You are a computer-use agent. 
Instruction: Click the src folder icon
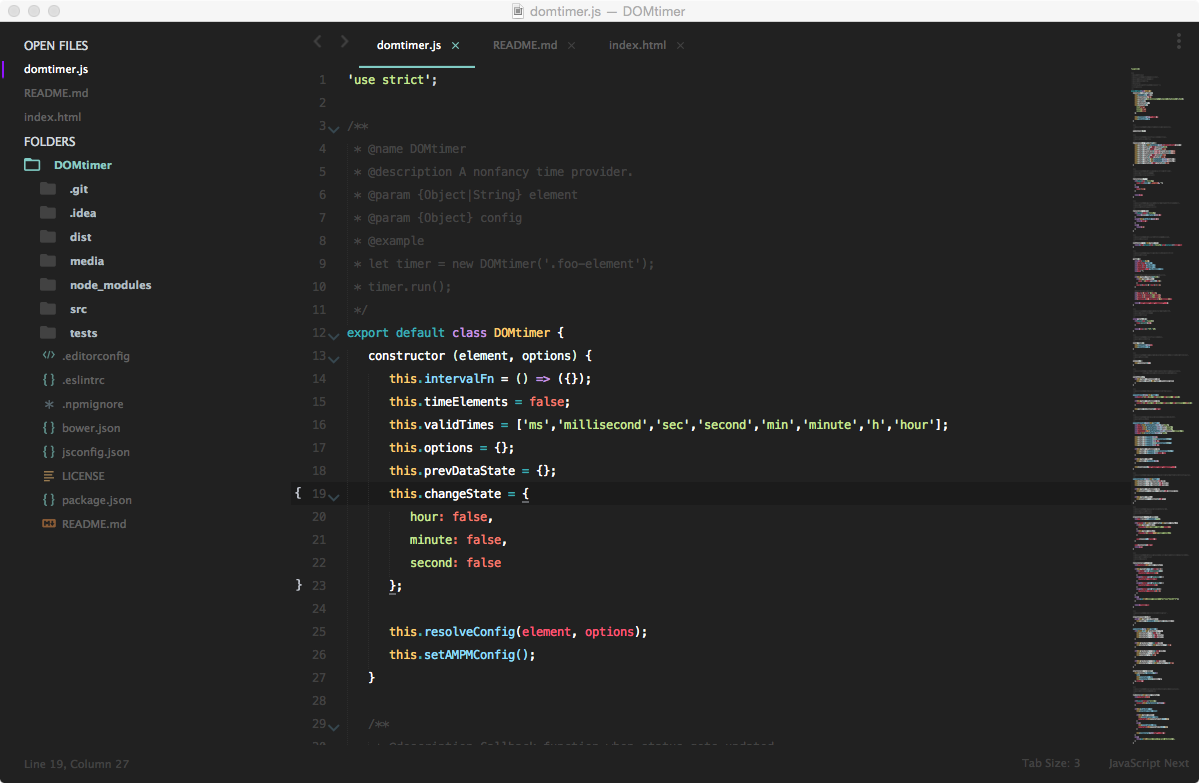48,309
